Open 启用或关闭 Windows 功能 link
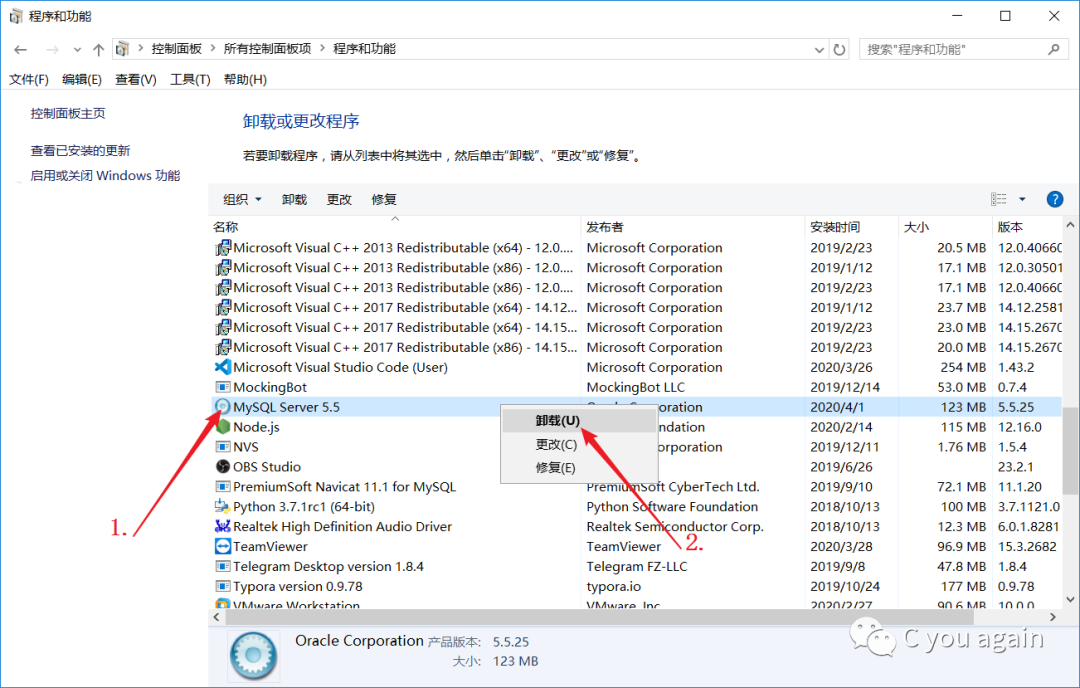The width and height of the screenshot is (1080, 688). tap(105, 176)
